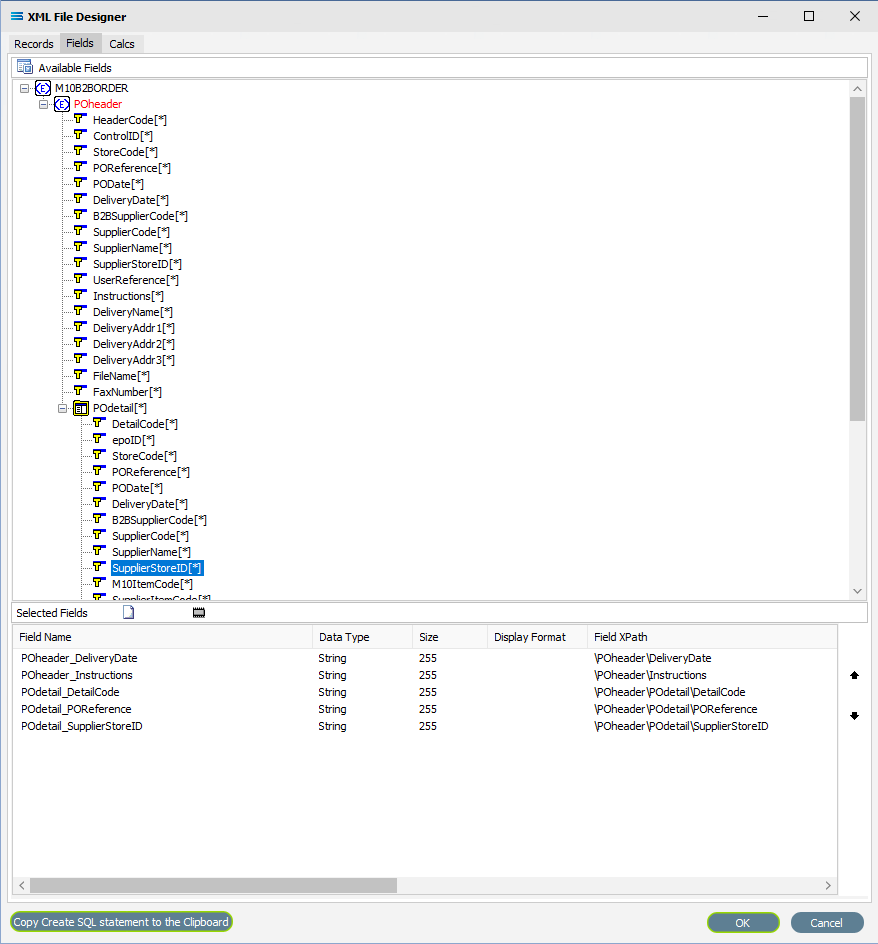Click the black film-strip icon beside Selected Fields

click(x=199, y=613)
